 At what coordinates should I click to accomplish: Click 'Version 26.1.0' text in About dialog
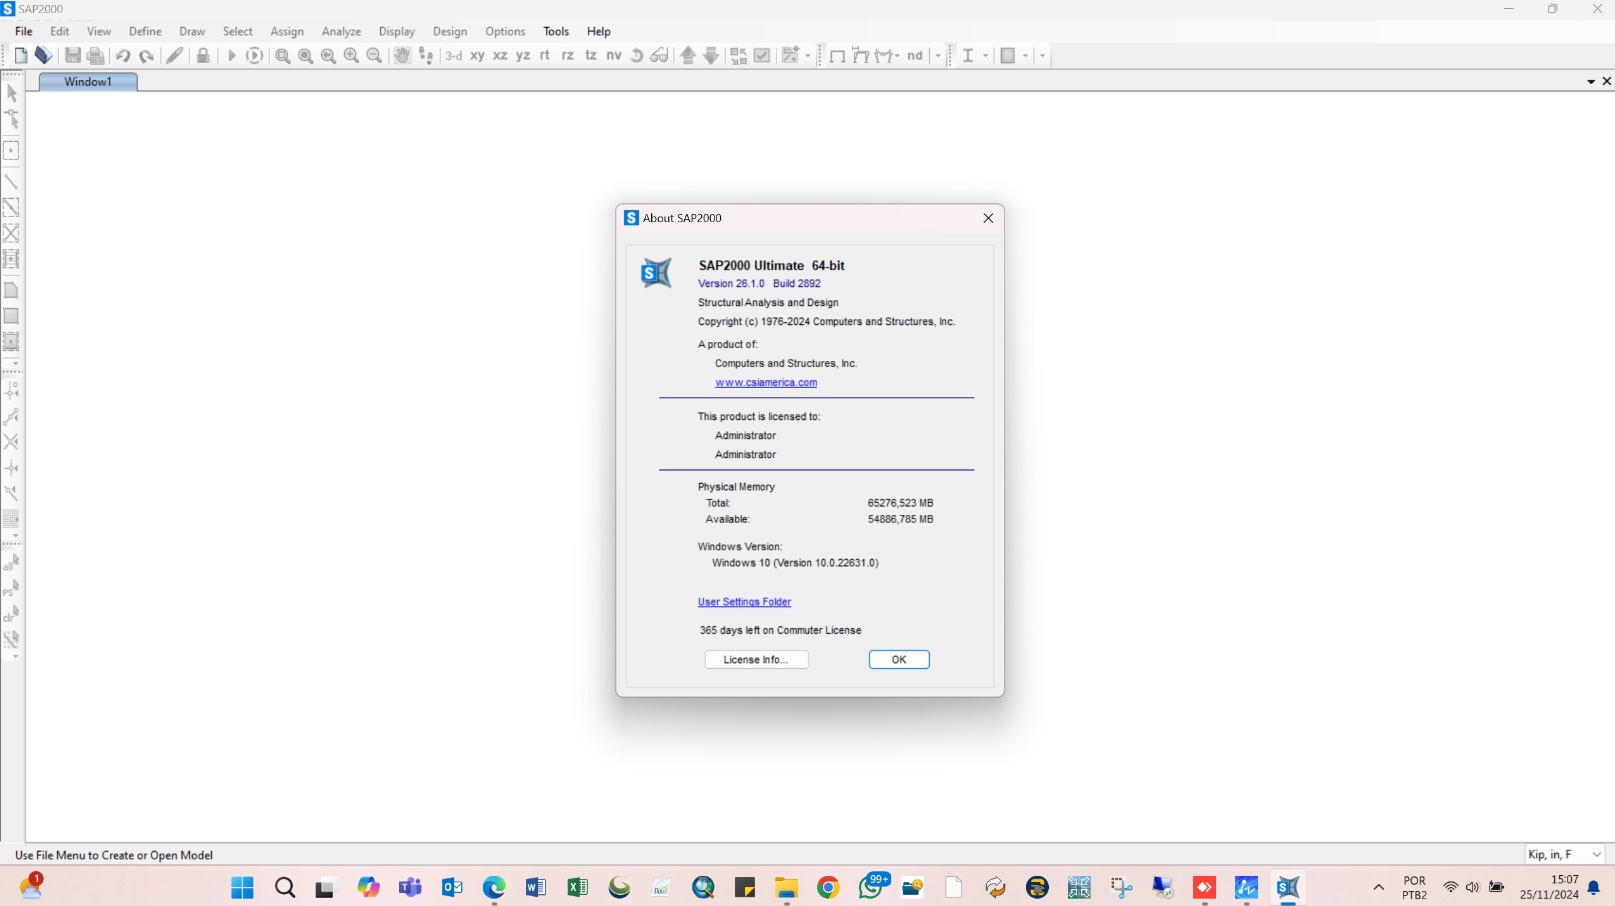pyautogui.click(x=731, y=284)
